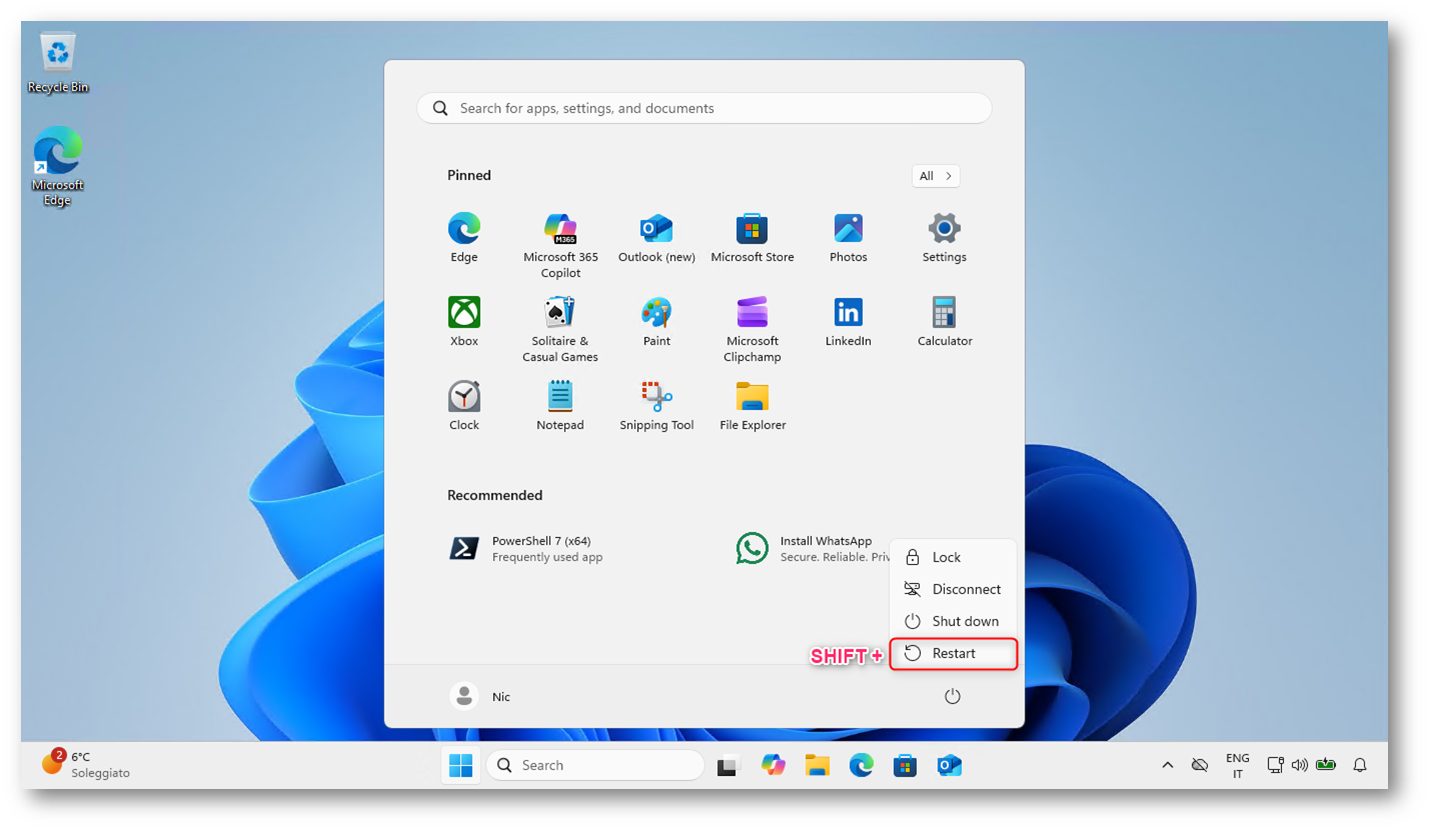
Task: Click the power button in Start menu
Action: (x=952, y=696)
